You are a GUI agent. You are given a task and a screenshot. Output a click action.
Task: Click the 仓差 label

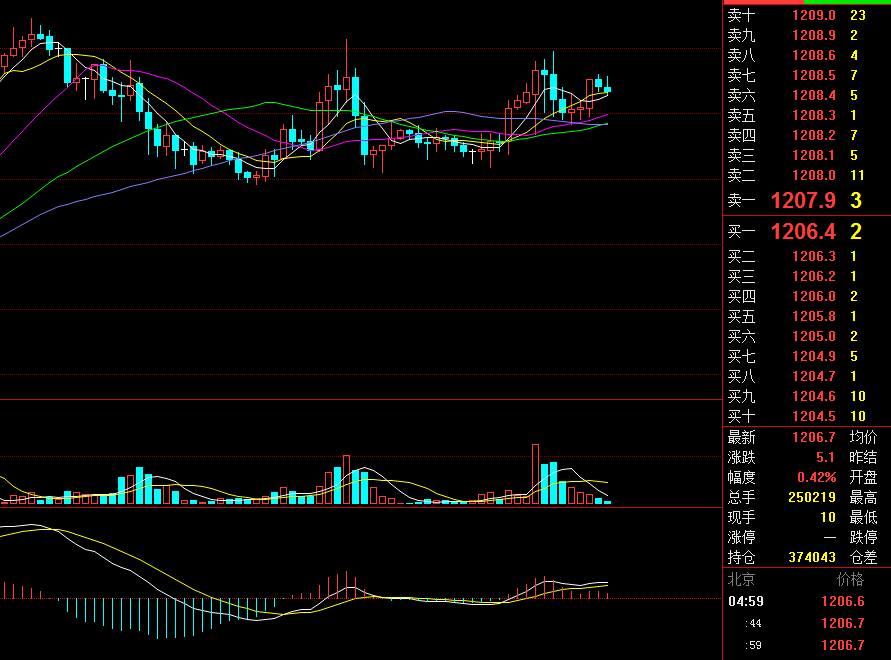(x=863, y=557)
